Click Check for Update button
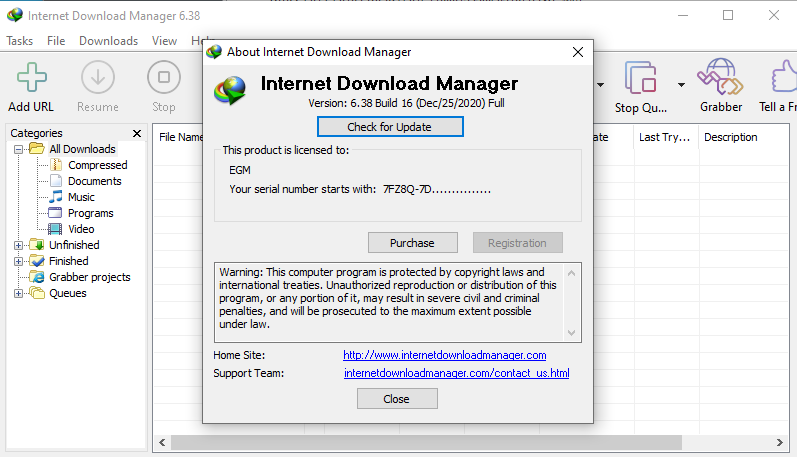Viewport: 797px width, 457px height. click(x=390, y=127)
